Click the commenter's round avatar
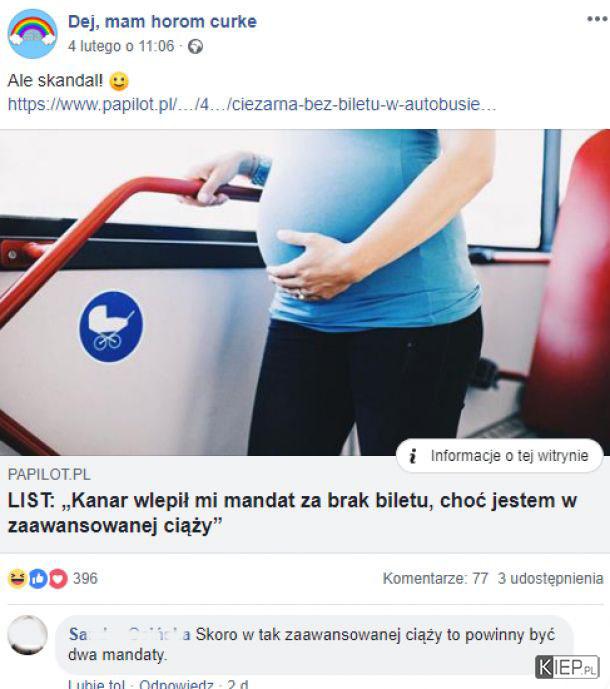The width and height of the screenshot is (610, 689). (x=28, y=635)
